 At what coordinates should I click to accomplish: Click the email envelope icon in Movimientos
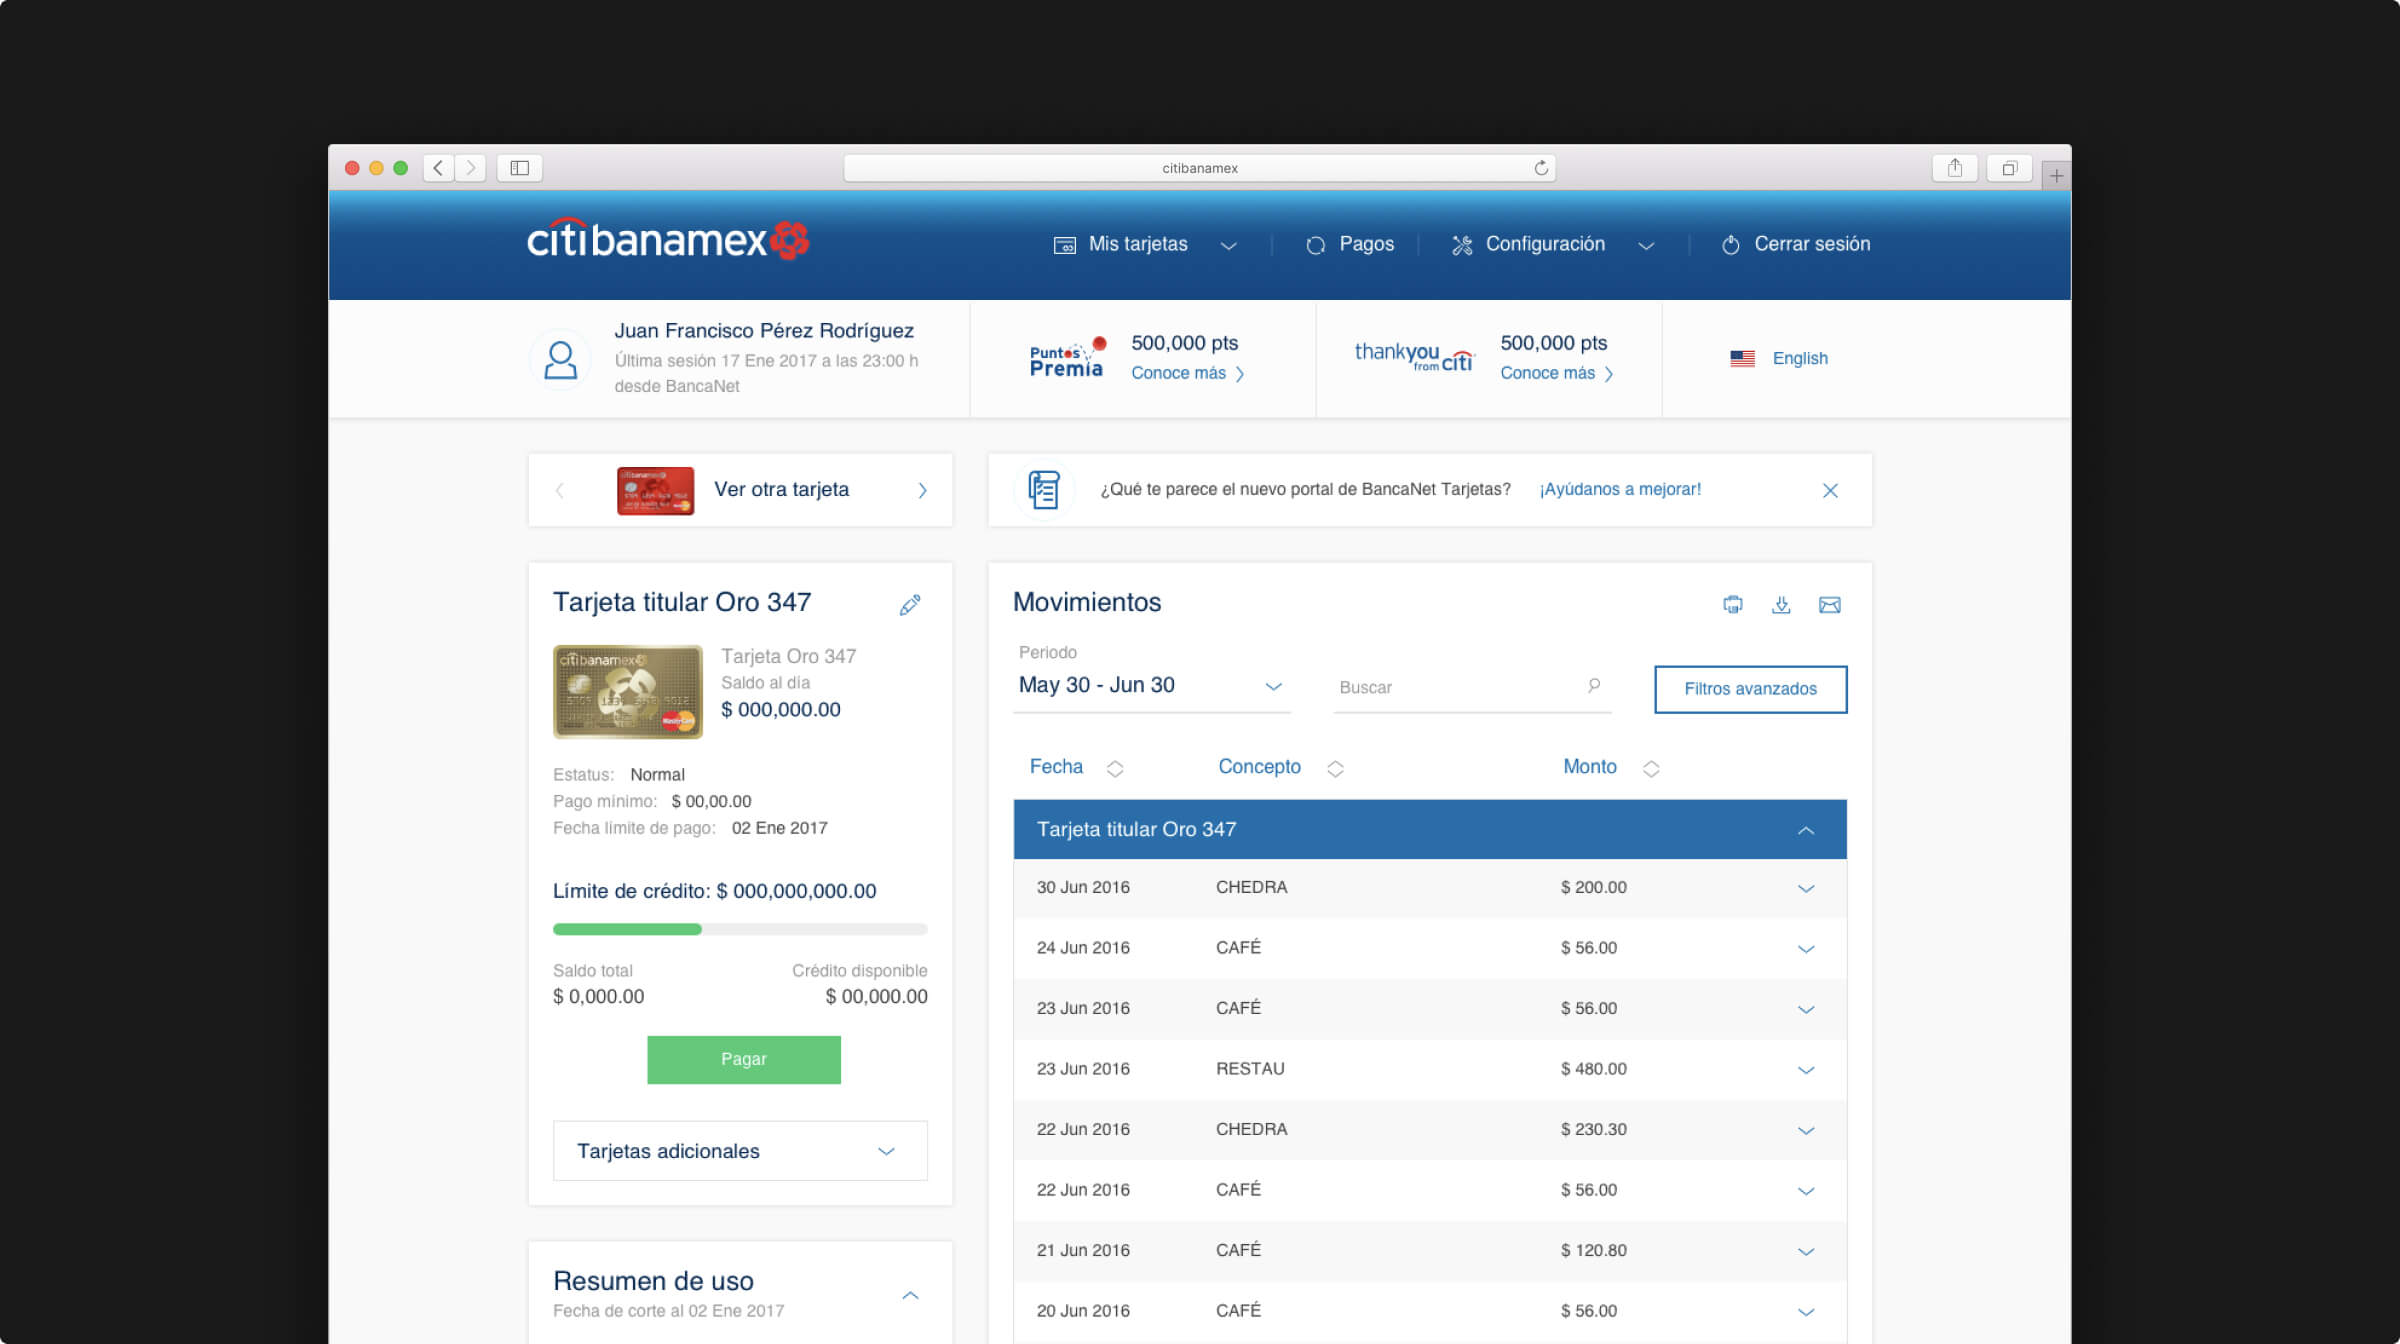coord(1830,604)
